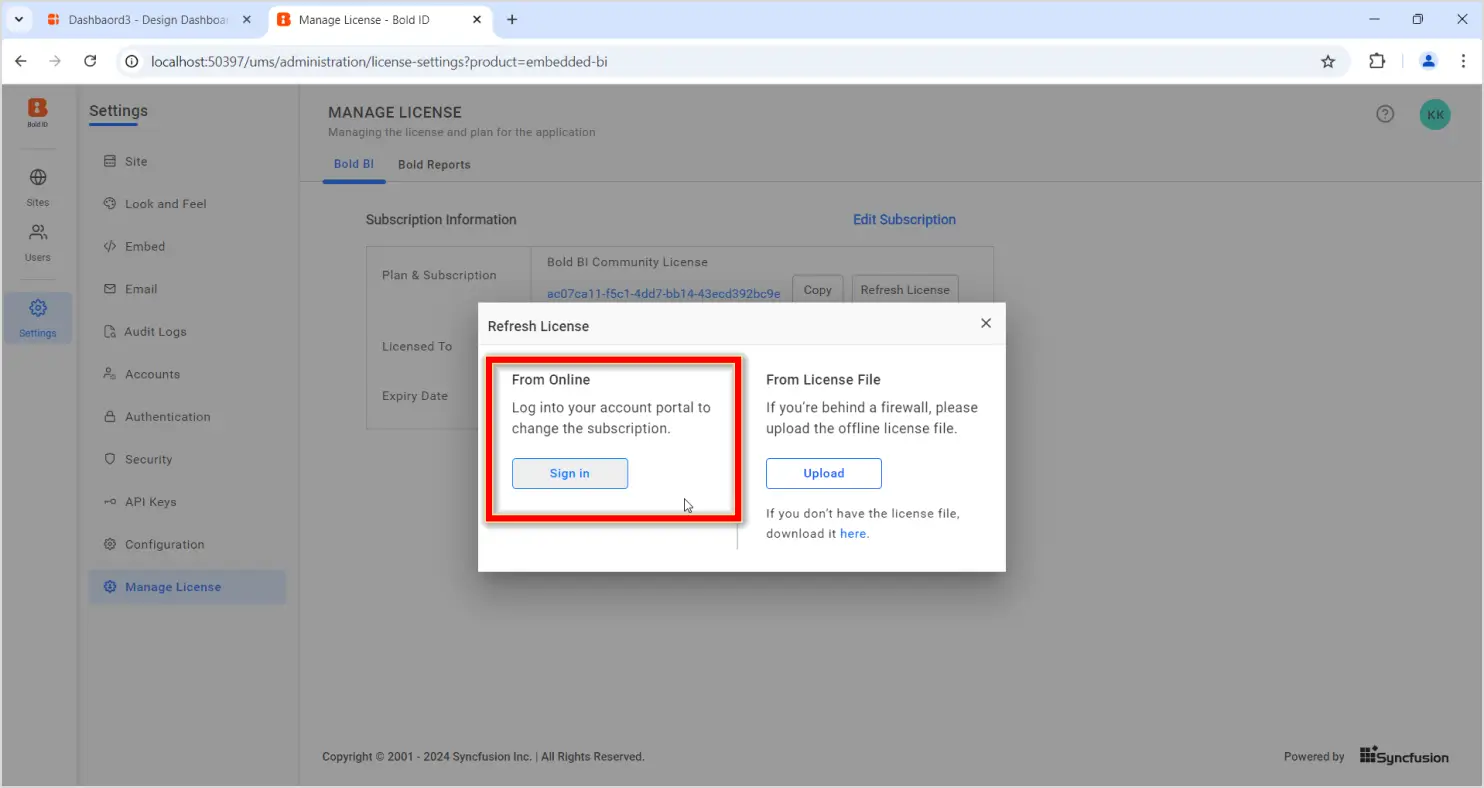Image resolution: width=1484 pixels, height=788 pixels.
Task: Open the KK user profile avatar
Action: [1435, 115]
